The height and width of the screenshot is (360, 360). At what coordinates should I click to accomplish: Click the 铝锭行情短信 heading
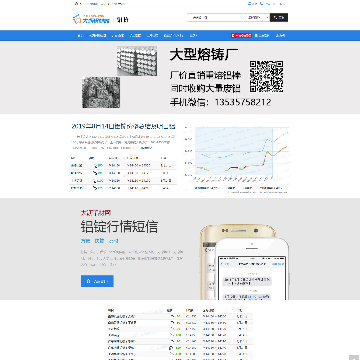pos(119,227)
